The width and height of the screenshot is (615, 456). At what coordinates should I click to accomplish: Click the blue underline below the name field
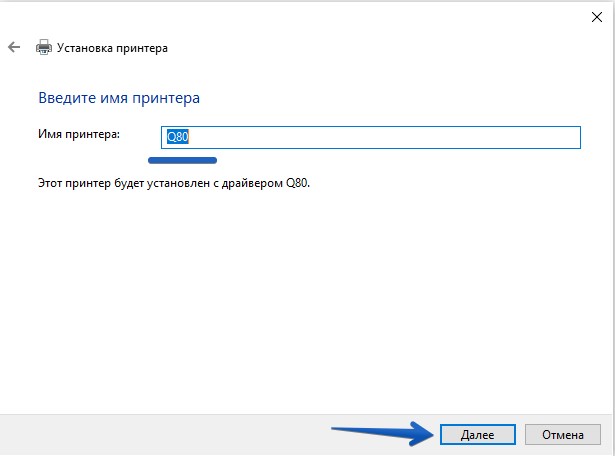coord(183,157)
